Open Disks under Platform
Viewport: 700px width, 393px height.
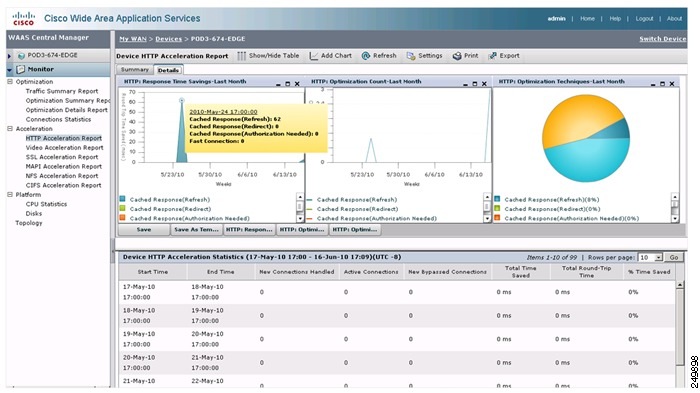coord(33,213)
